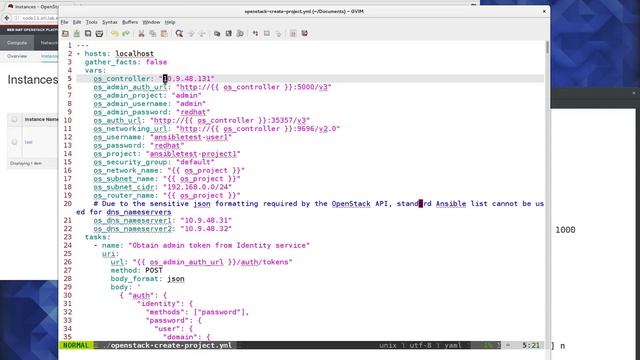Screen dimensions: 640x360
Task: Toggle the select-all instances checkbox
Action: pyautogui.click(x=14, y=120)
